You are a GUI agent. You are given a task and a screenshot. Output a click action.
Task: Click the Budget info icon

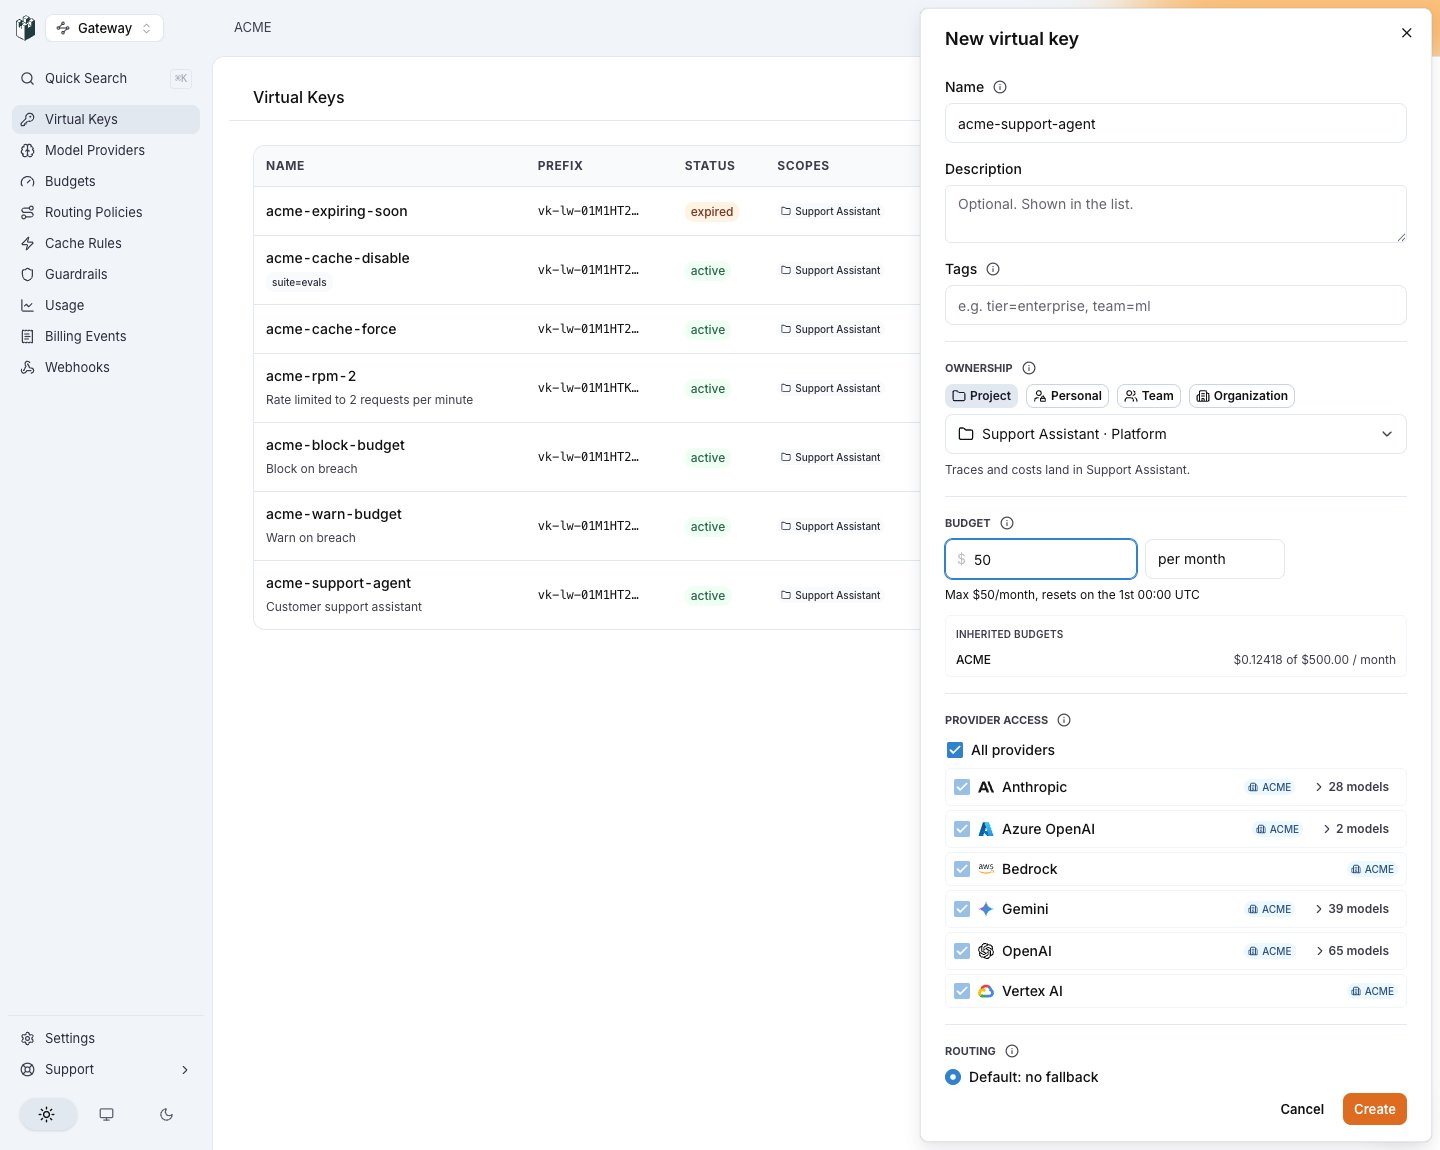[x=1007, y=523]
